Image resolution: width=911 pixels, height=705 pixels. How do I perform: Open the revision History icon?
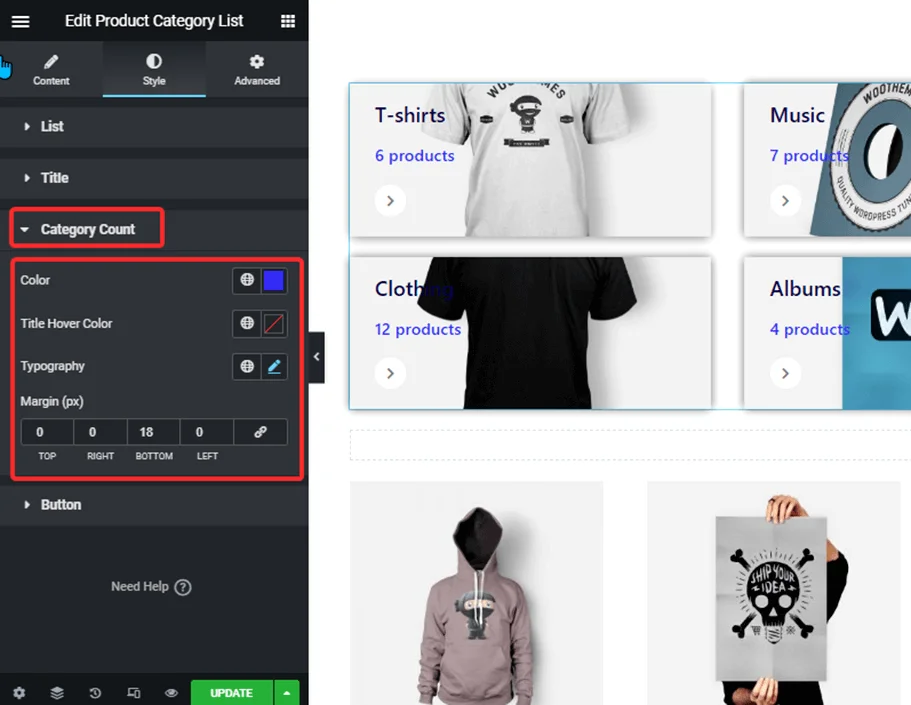[x=95, y=692]
